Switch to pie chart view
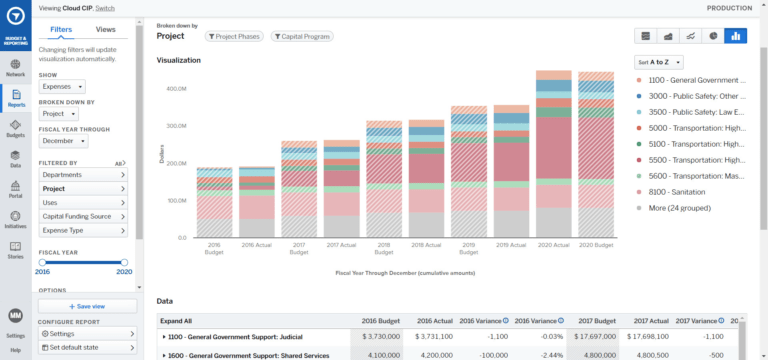The height and width of the screenshot is (360, 768). (713, 36)
